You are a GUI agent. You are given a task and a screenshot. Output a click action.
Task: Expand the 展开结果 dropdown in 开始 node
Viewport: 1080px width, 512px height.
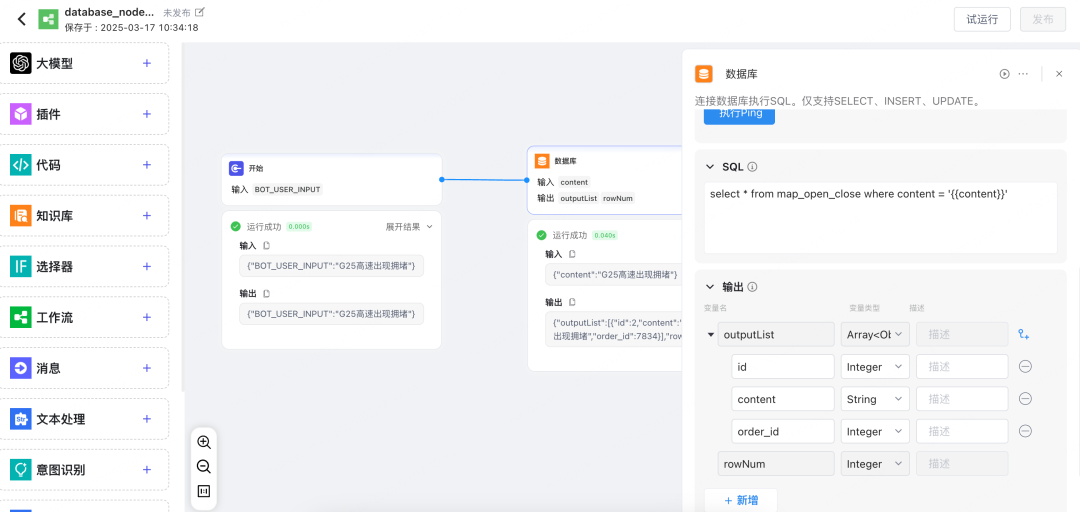coord(408,226)
